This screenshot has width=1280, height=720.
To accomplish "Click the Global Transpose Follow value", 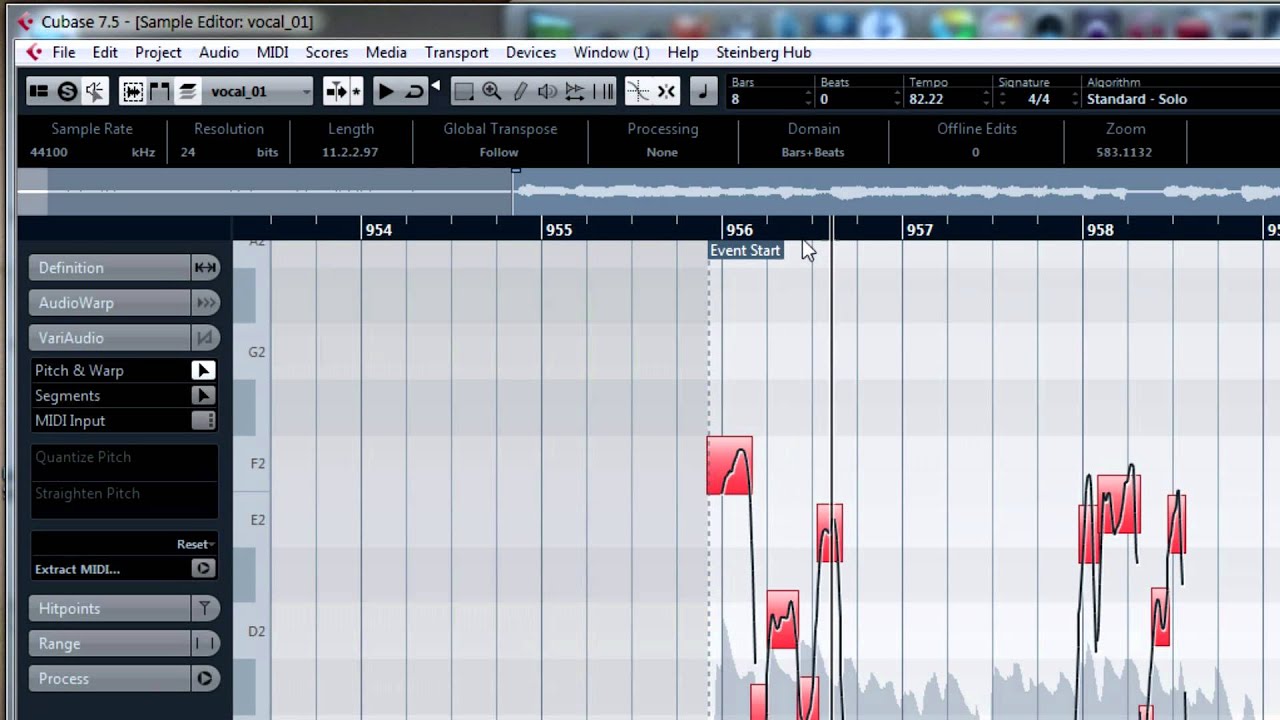I will coord(498,152).
